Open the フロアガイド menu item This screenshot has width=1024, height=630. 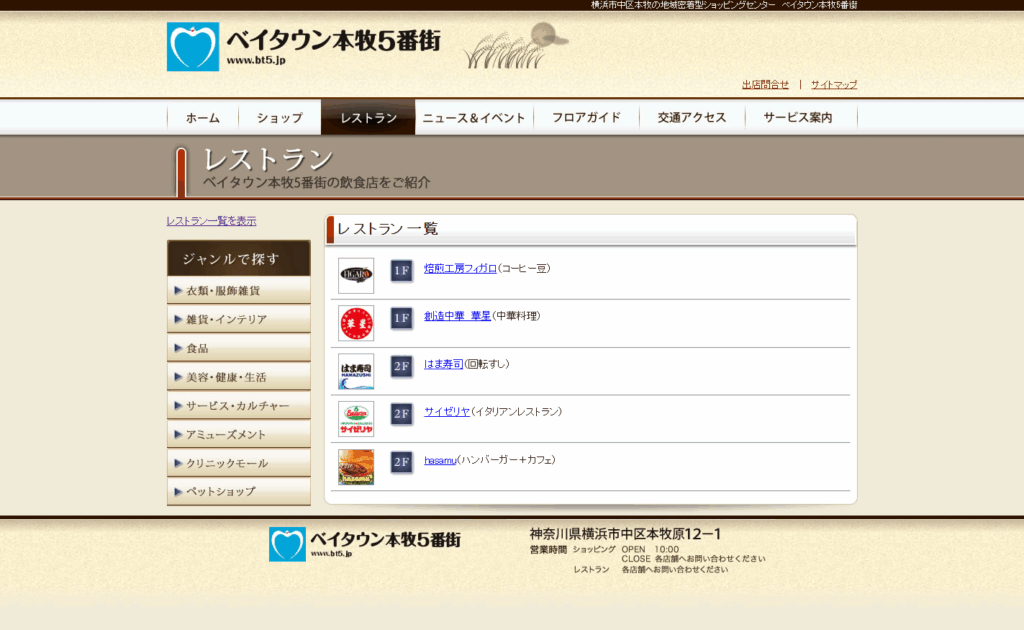[586, 118]
